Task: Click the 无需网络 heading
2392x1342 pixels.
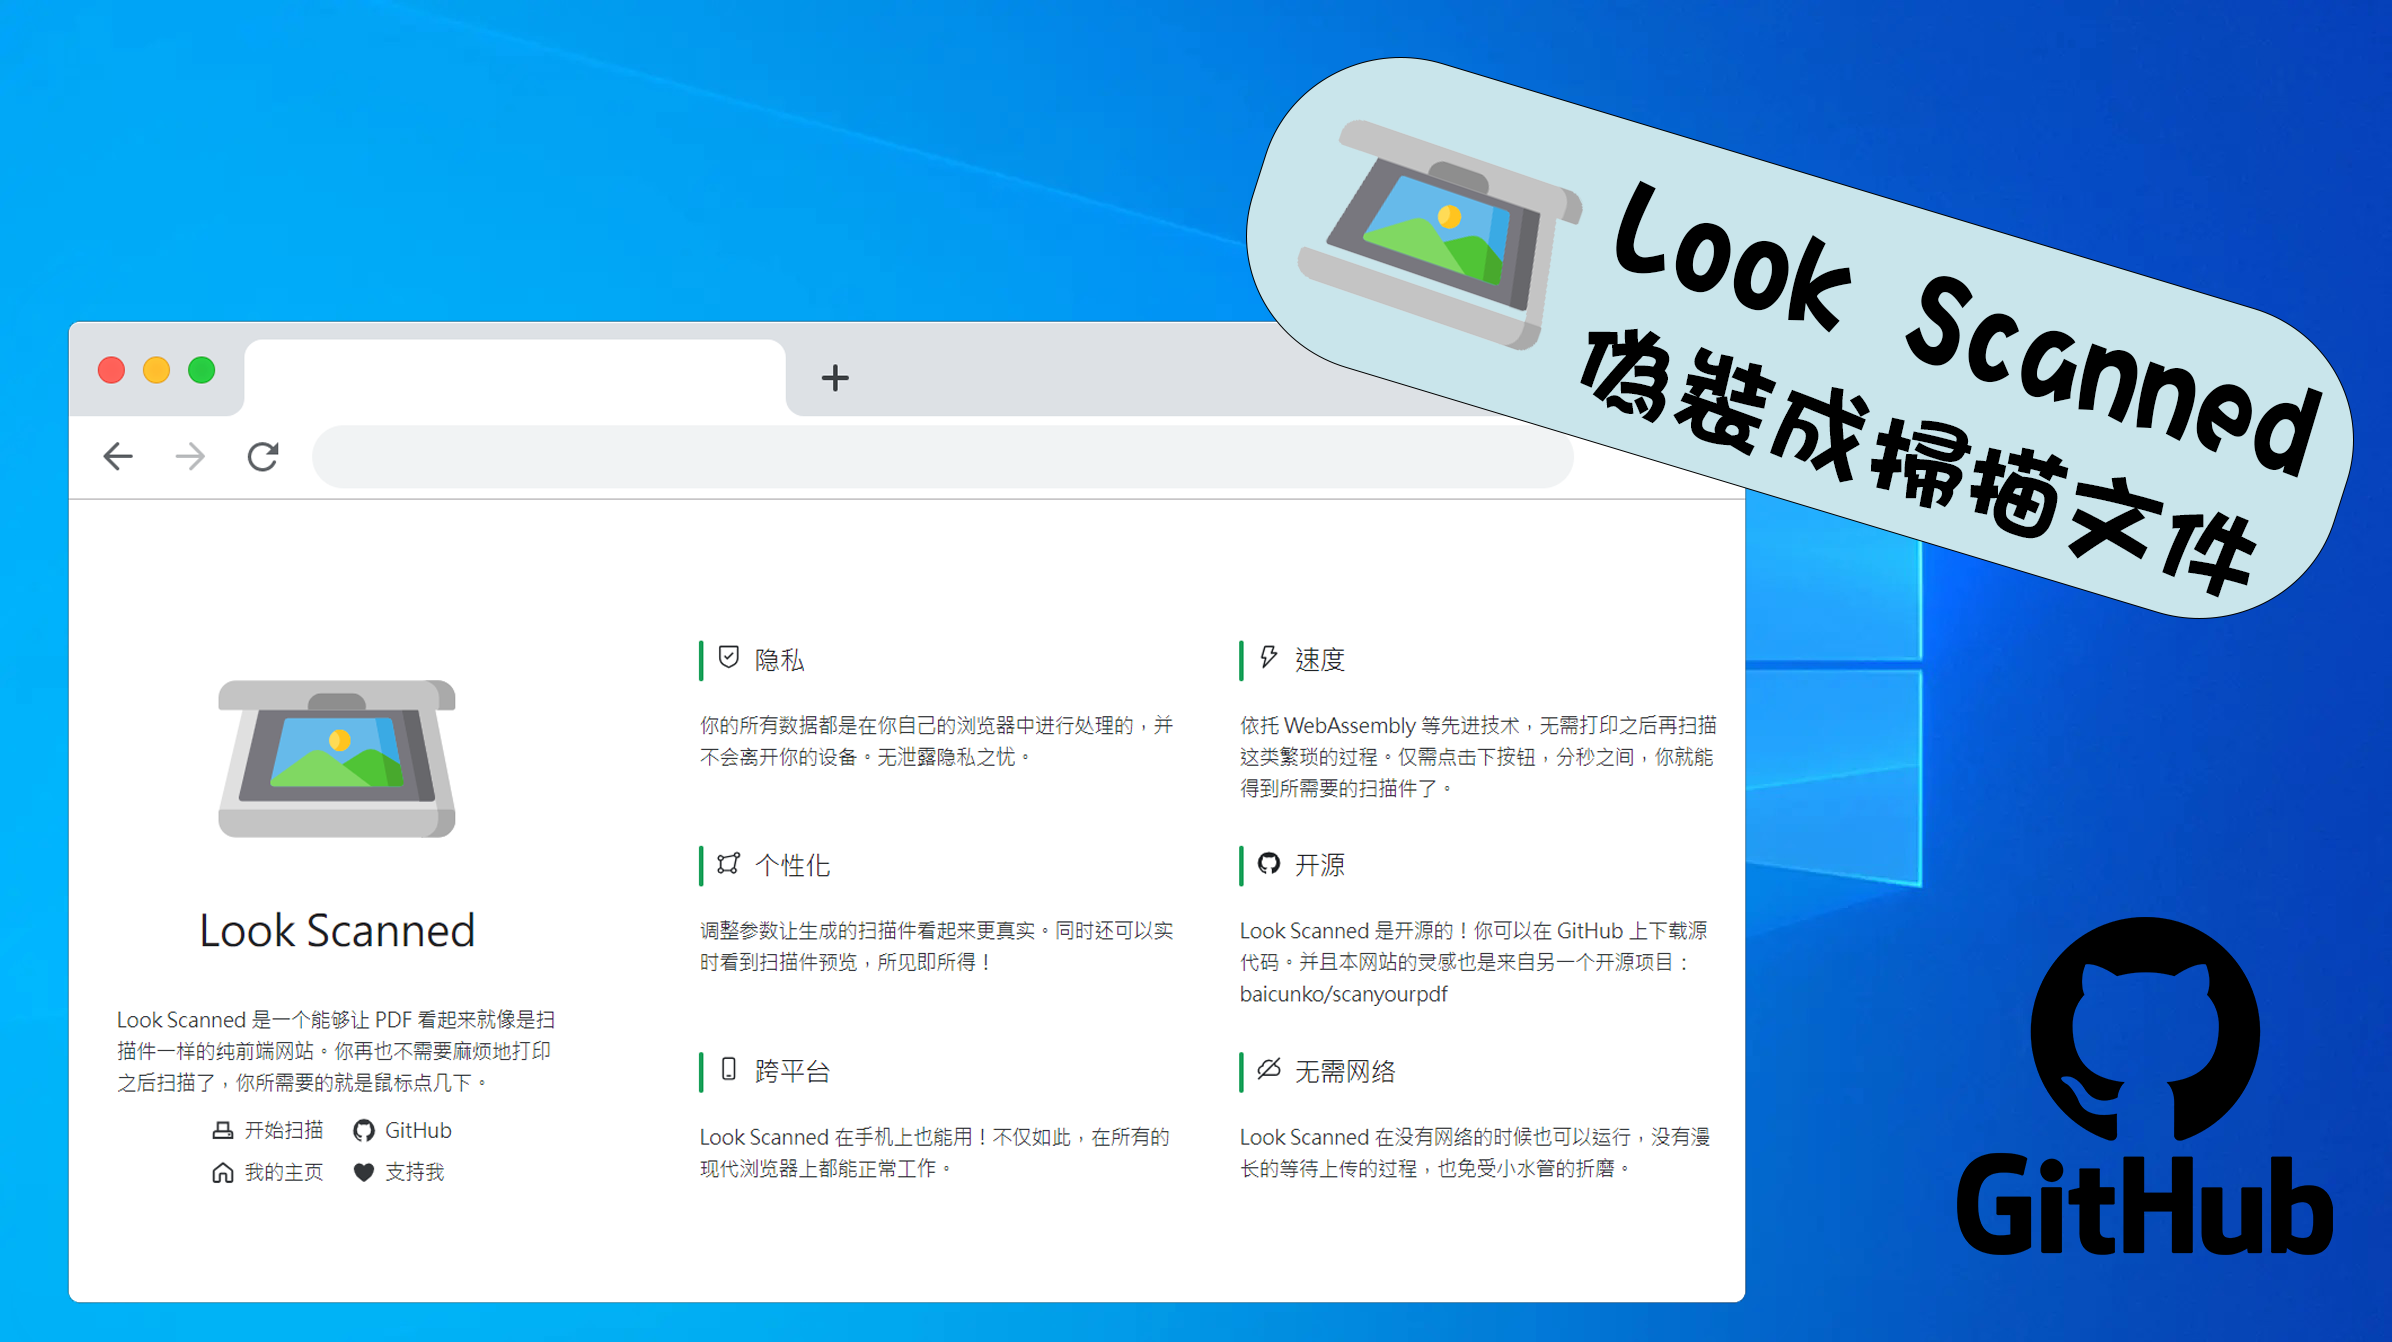Action: 1346,1072
